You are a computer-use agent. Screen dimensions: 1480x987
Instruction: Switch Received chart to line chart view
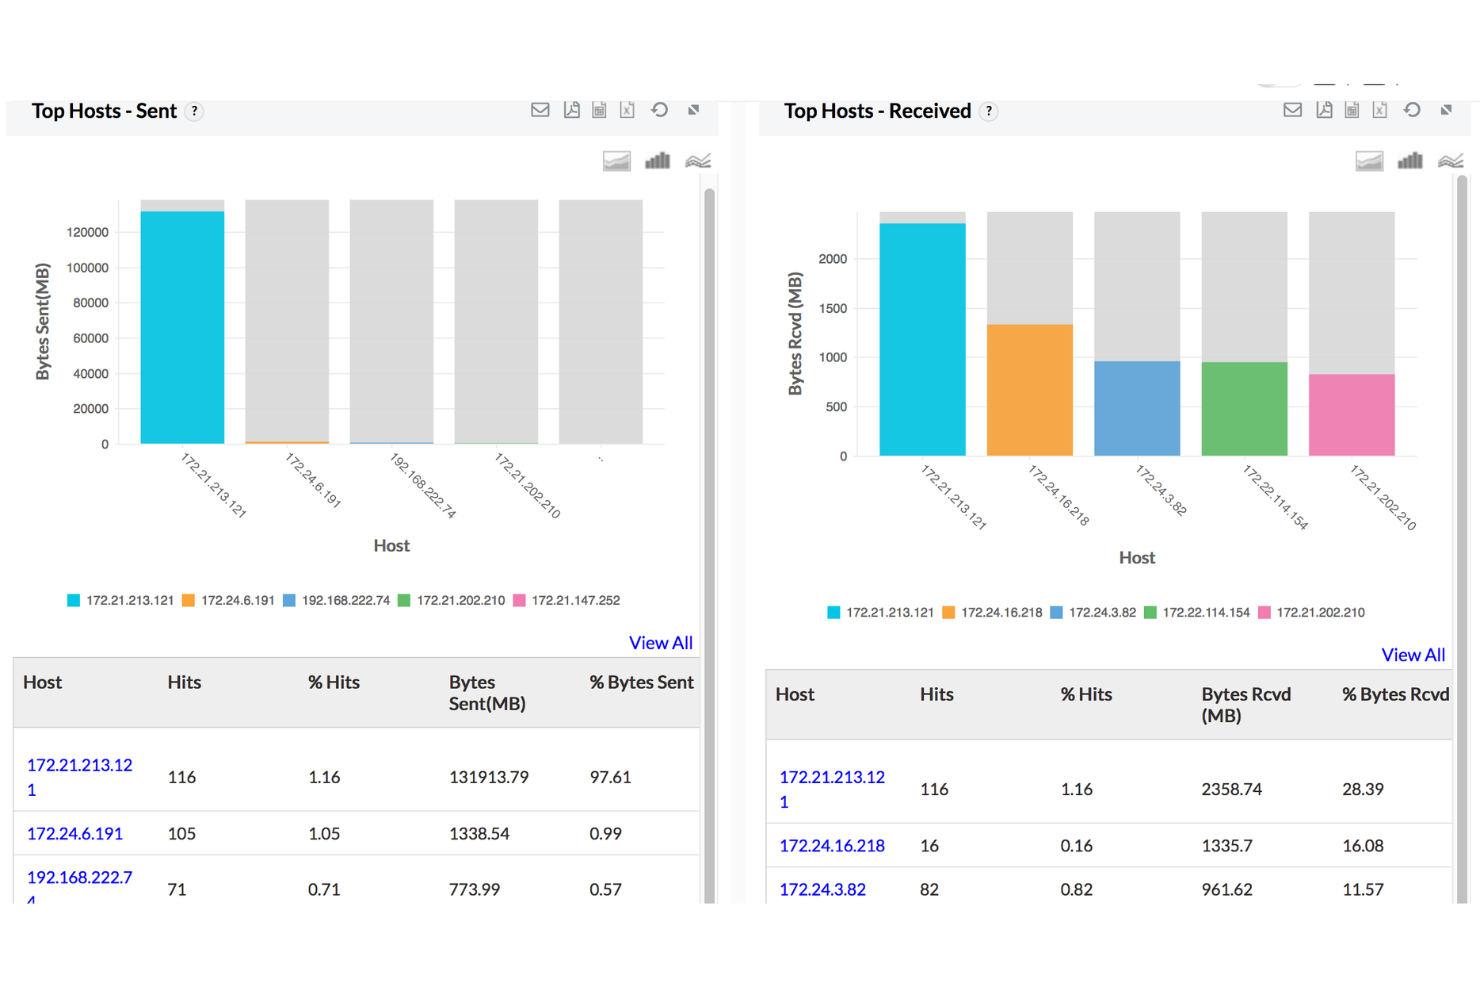point(1451,160)
